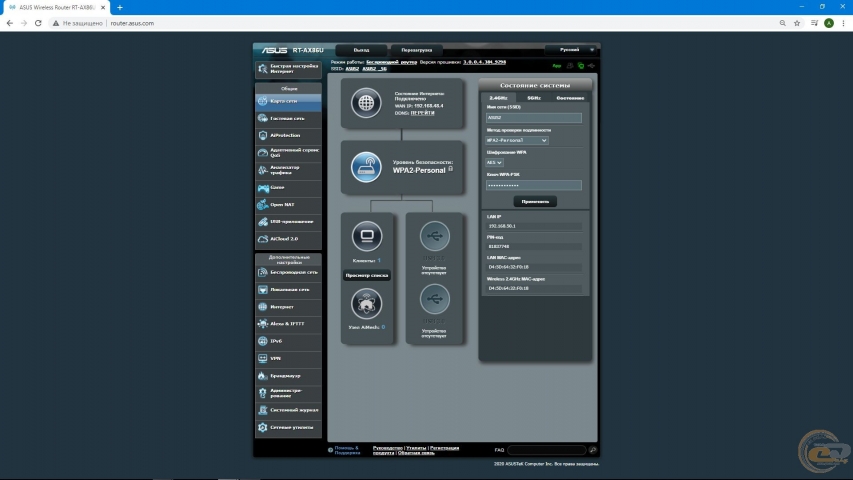Click the FAQ search magnifier icon
853x480 pixels.
click(593, 450)
